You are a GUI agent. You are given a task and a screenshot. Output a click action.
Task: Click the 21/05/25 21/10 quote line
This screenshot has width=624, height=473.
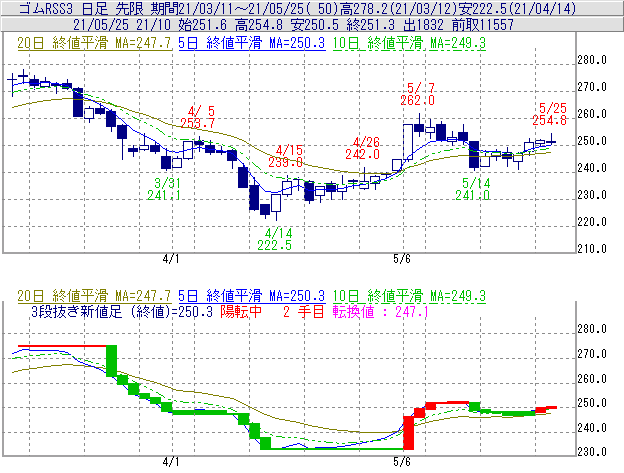293,25
